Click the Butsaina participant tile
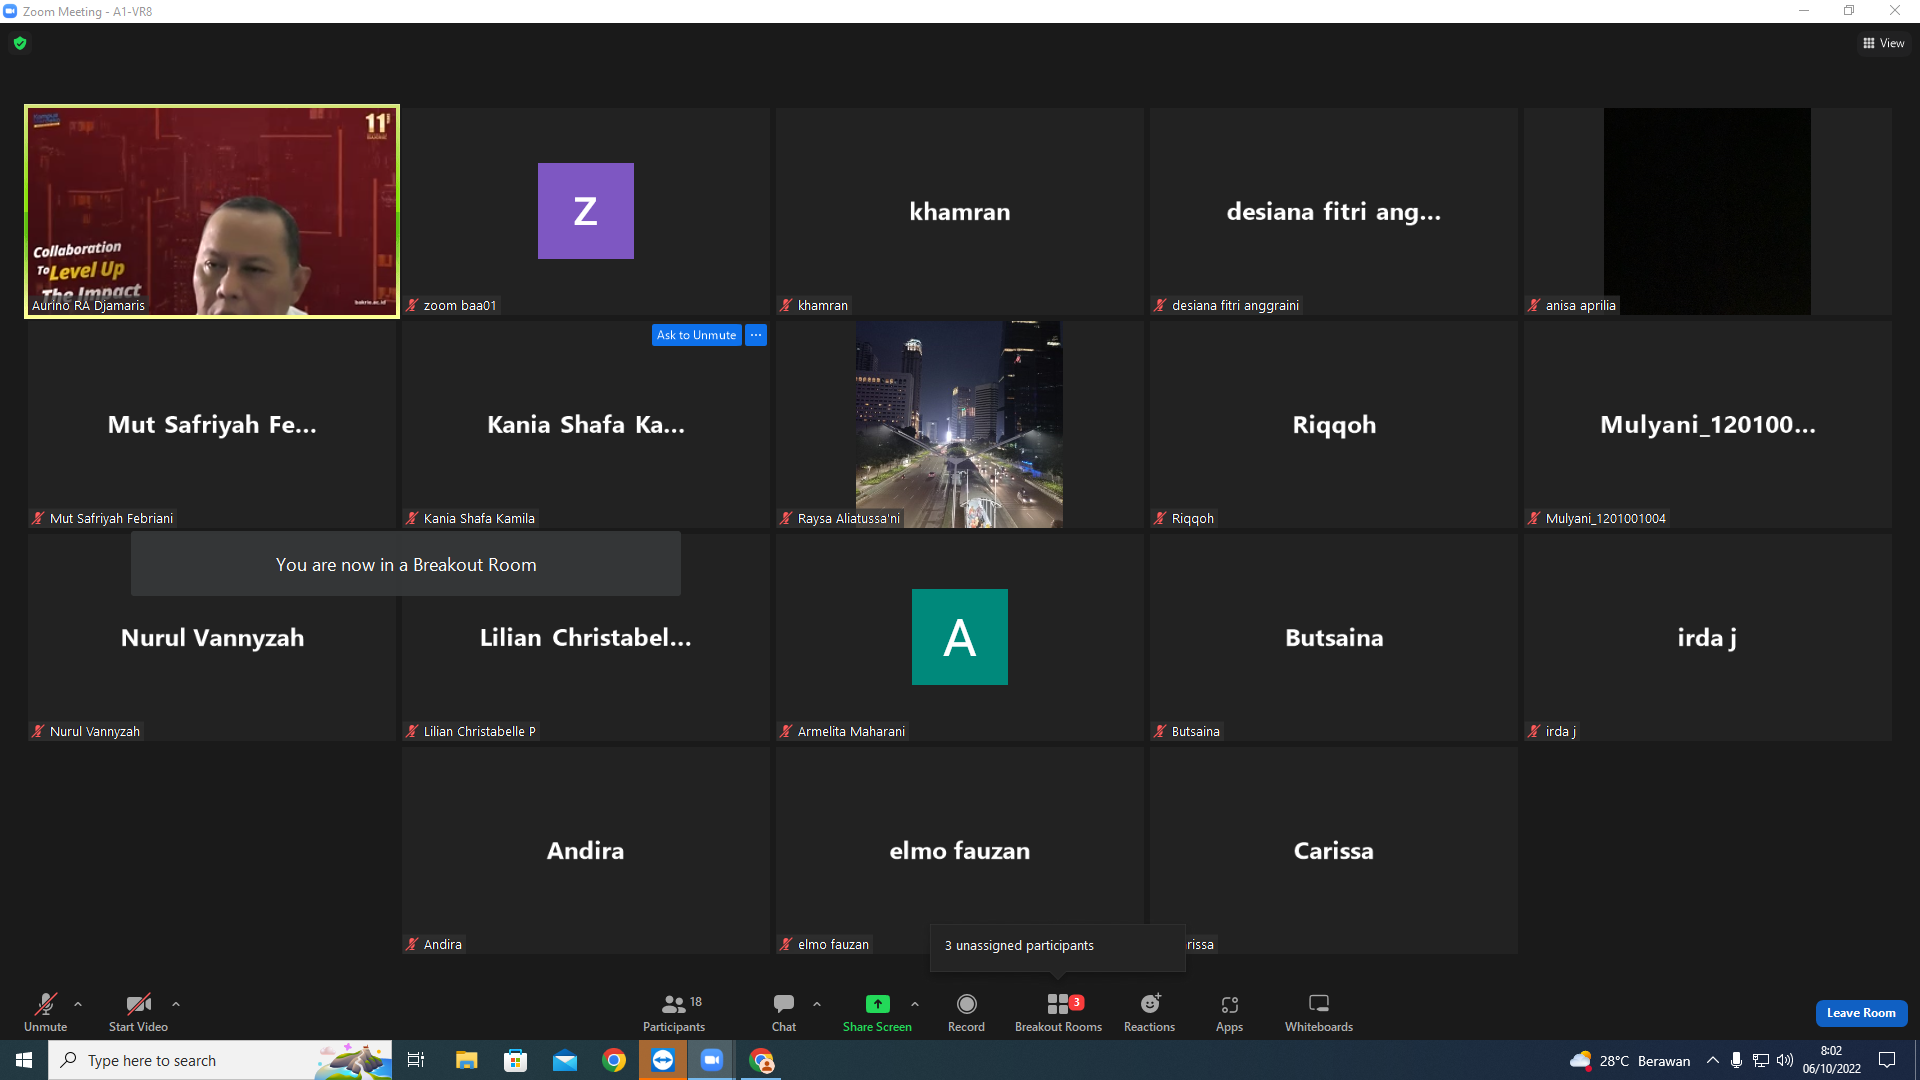 1334,637
